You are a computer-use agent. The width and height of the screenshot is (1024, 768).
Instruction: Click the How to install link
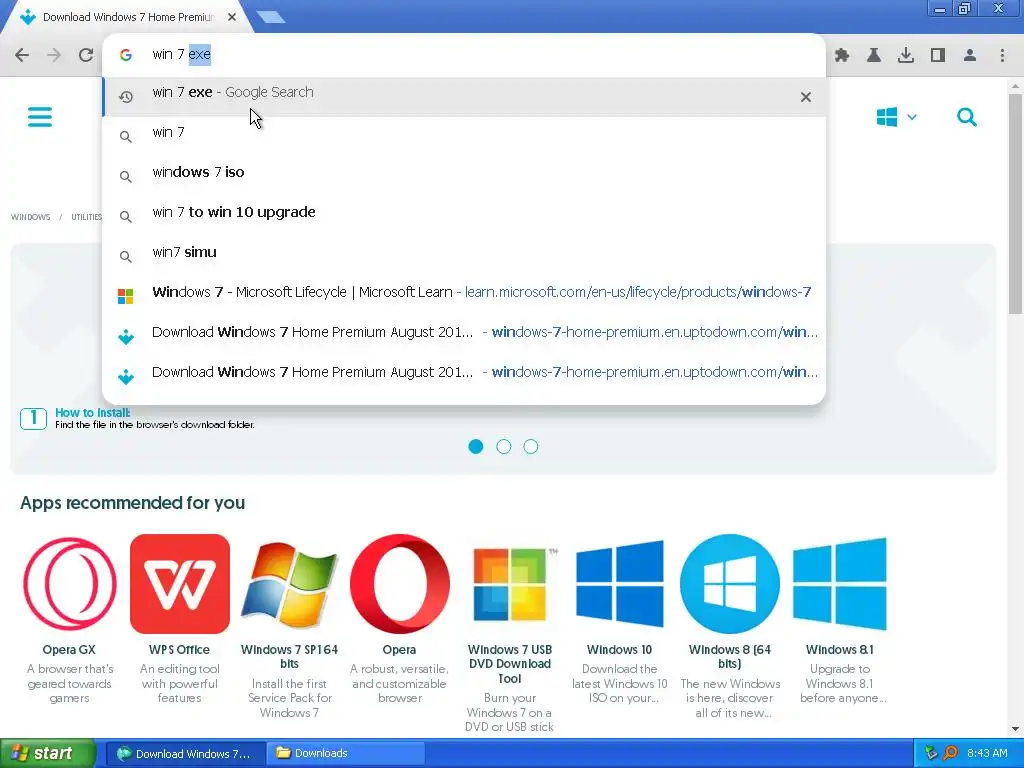[x=92, y=413]
